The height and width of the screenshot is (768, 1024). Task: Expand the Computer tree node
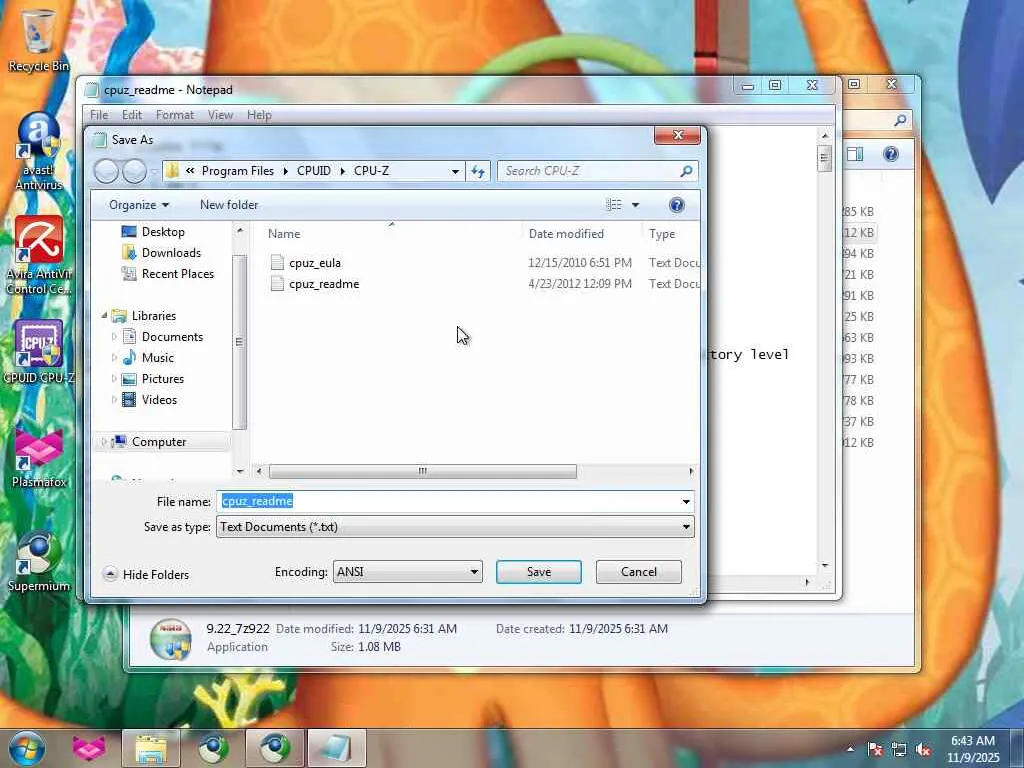tap(104, 442)
